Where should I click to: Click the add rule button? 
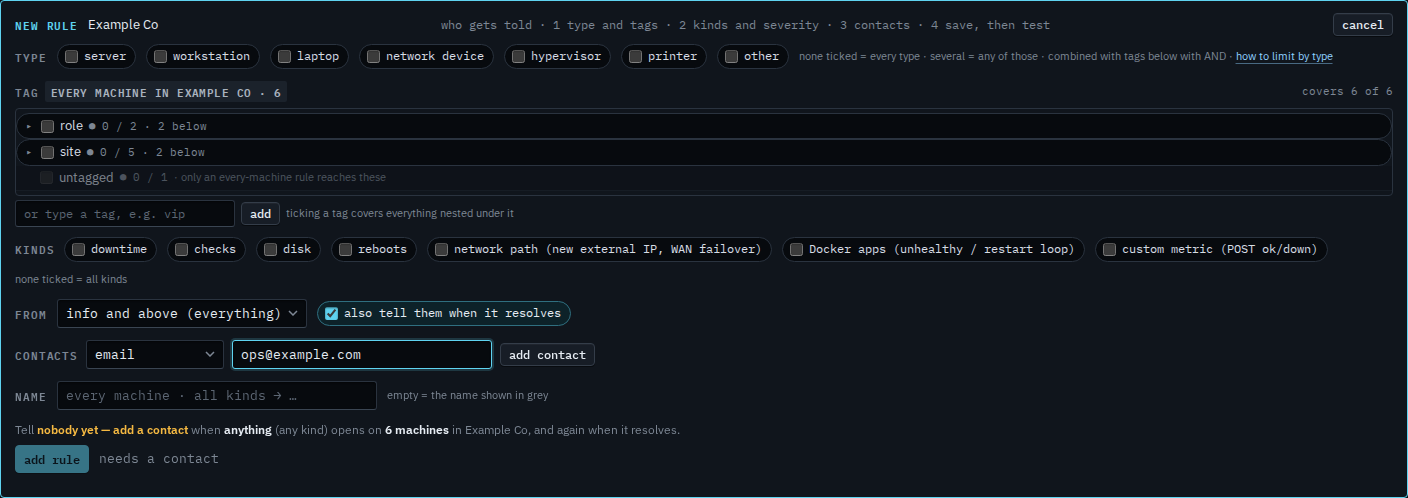point(52,459)
